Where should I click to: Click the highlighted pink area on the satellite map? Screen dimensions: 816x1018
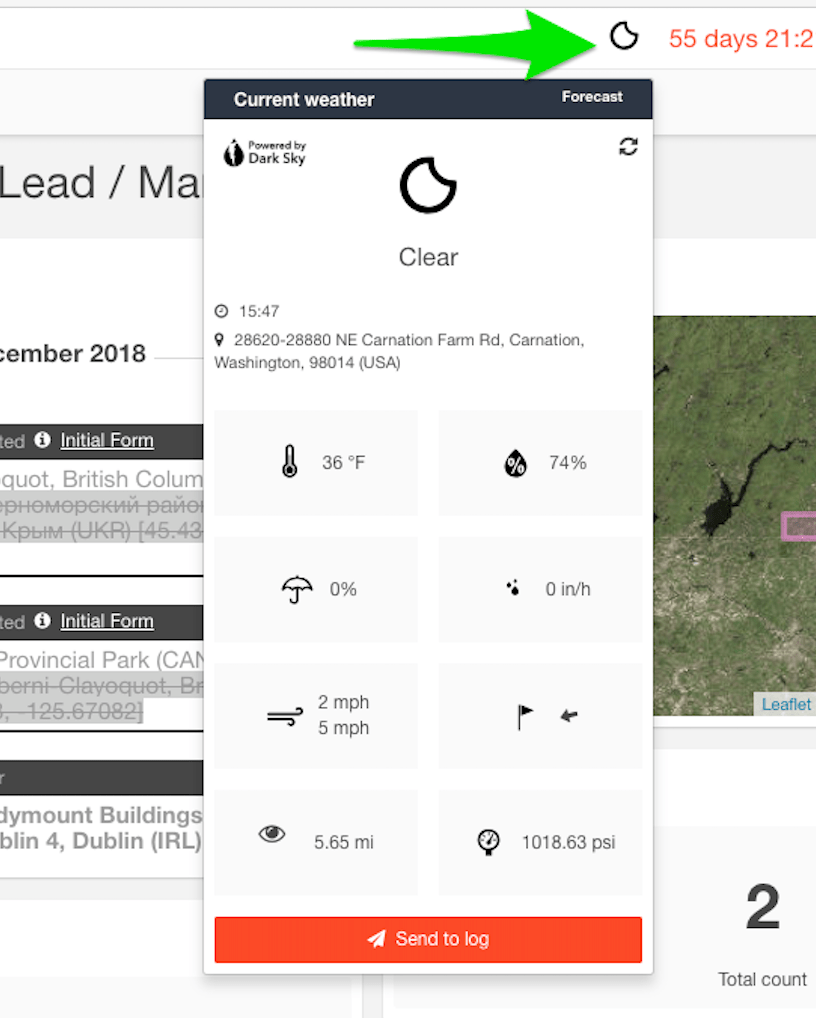[798, 526]
